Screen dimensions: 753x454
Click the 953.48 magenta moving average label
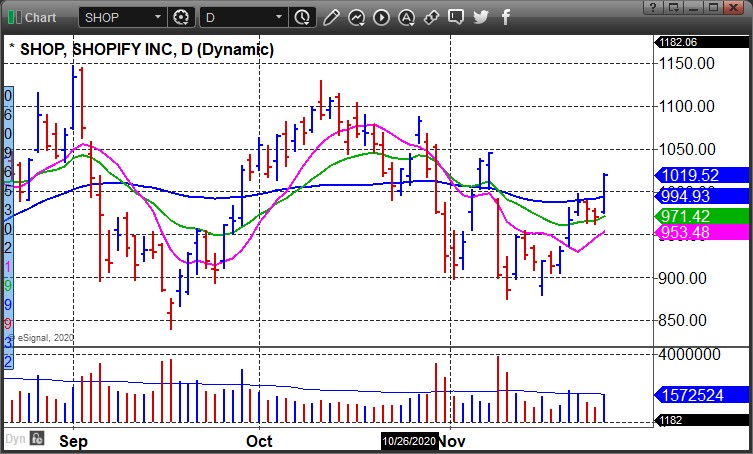tap(702, 233)
